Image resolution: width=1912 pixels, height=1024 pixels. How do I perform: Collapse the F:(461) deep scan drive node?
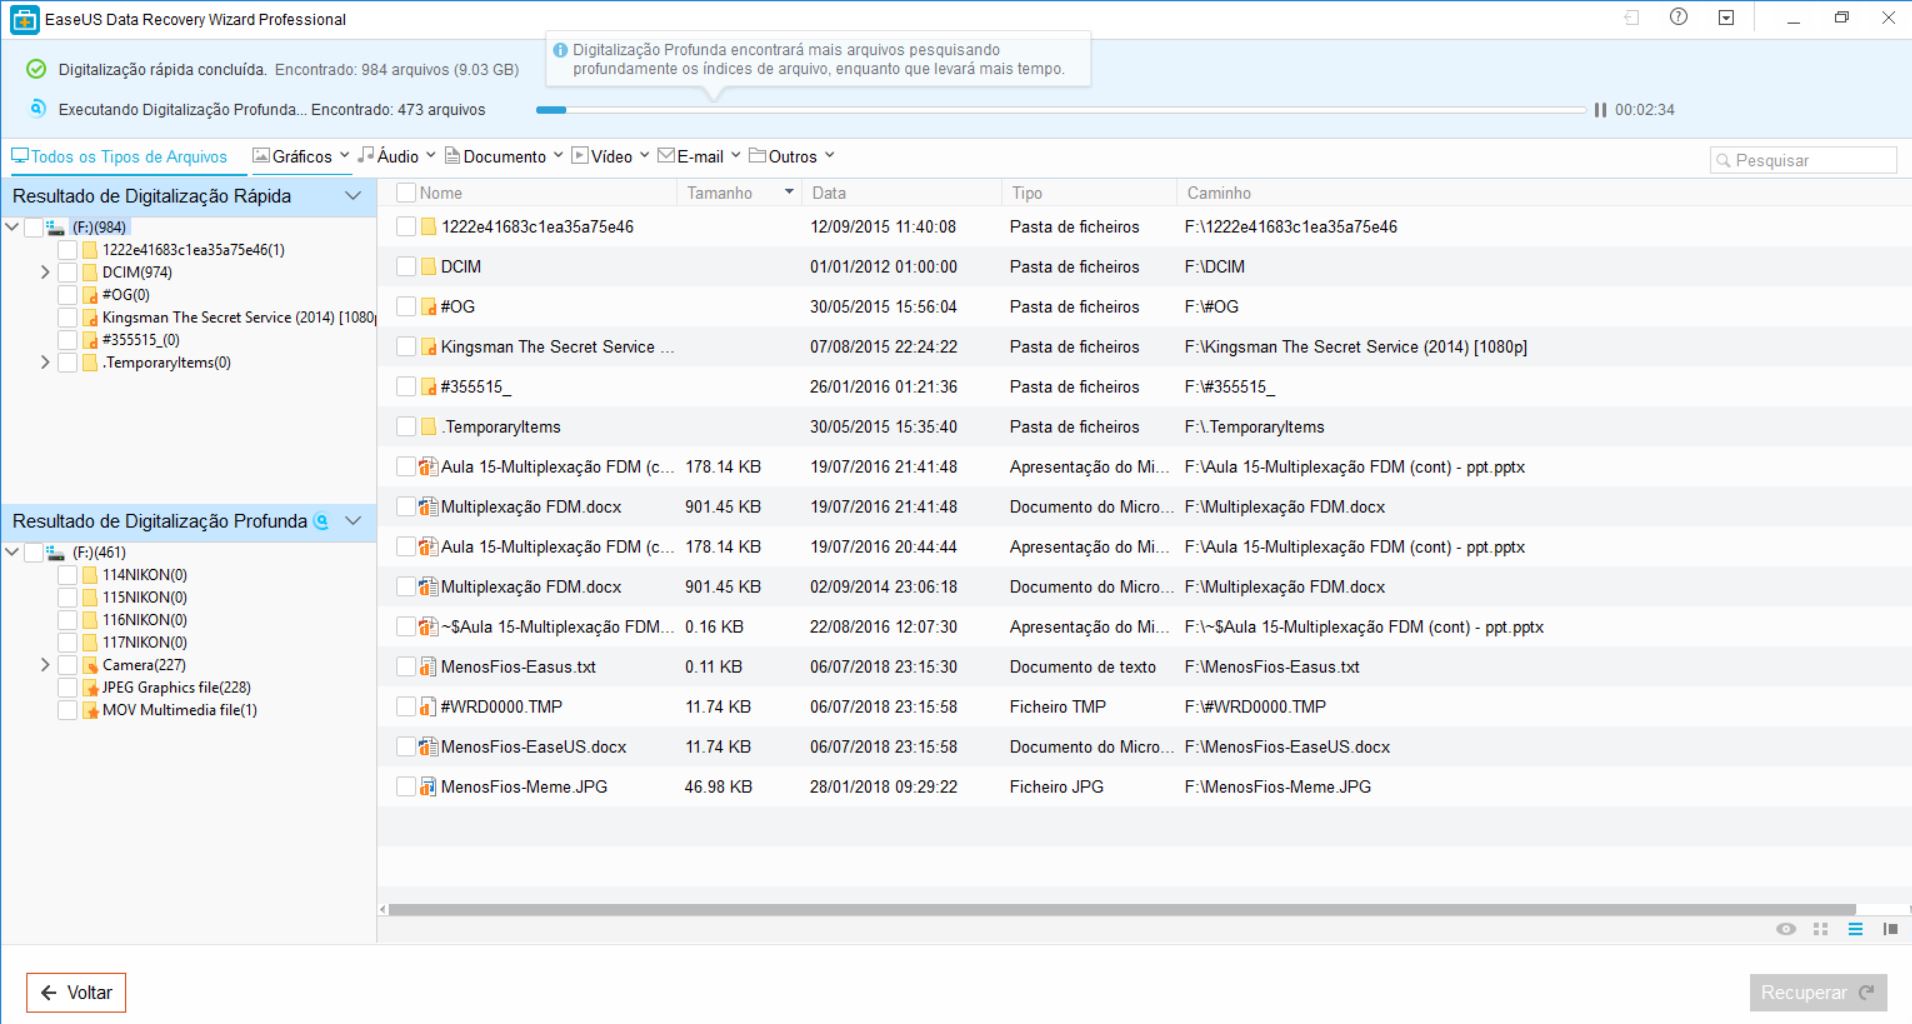click(12, 552)
